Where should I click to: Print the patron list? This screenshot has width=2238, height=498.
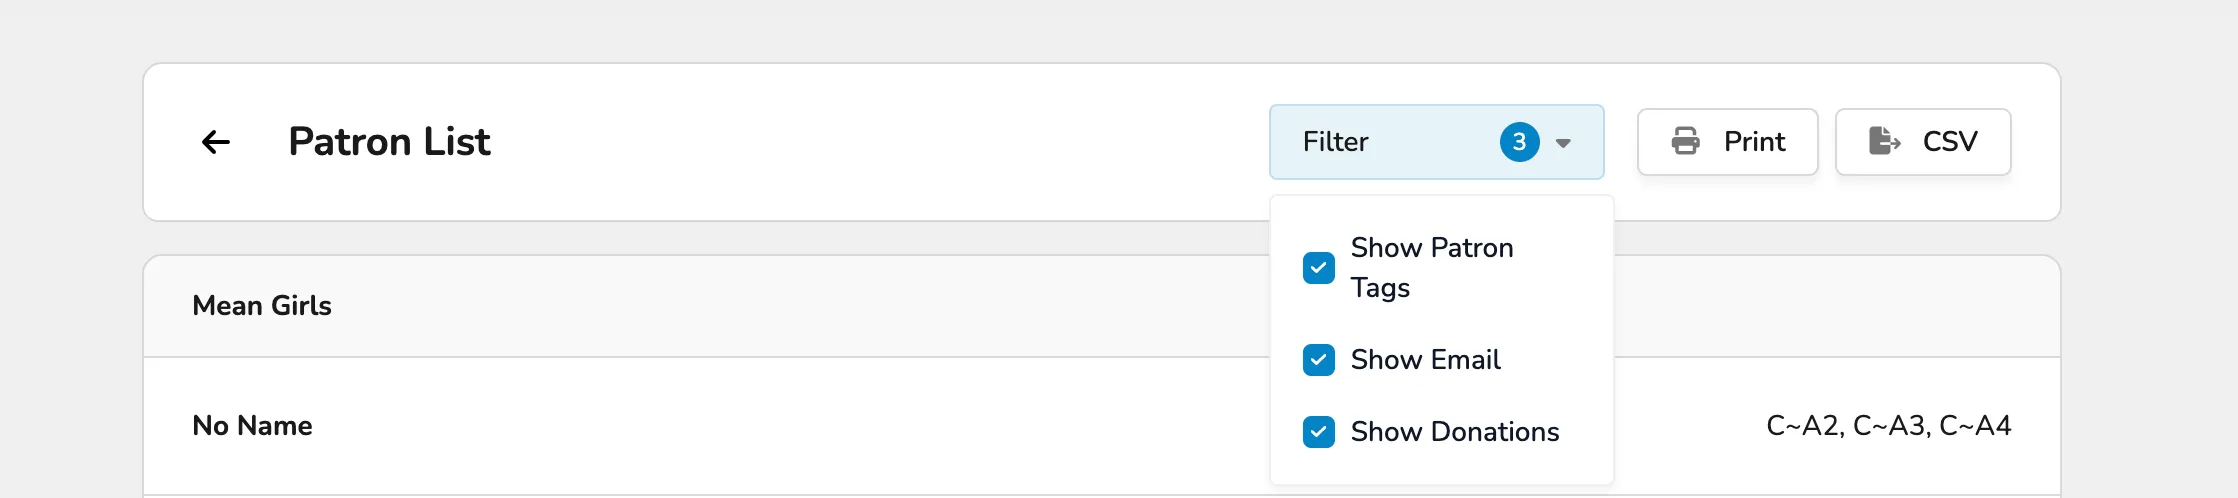[x=1727, y=142]
